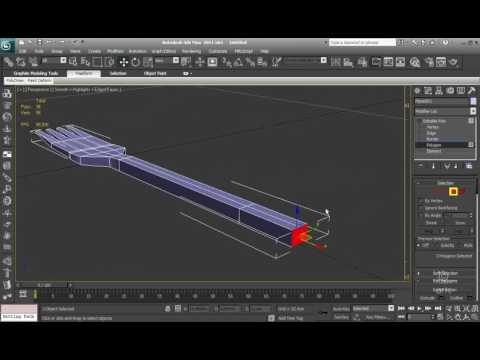The height and width of the screenshot is (360, 480).
Task: Click the Grow selection button
Action: [460, 223]
